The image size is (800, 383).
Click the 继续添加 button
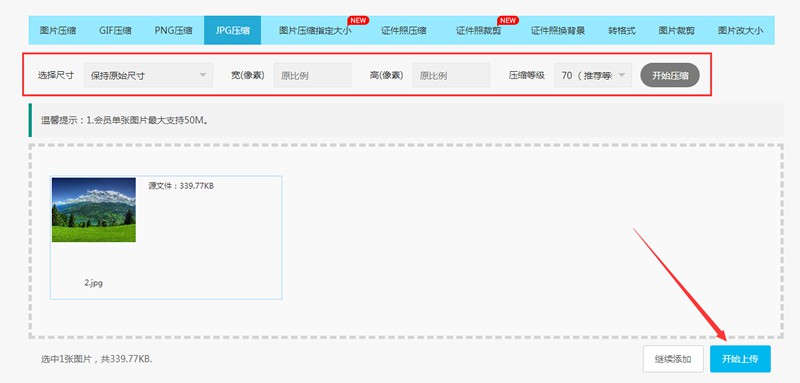(x=673, y=359)
